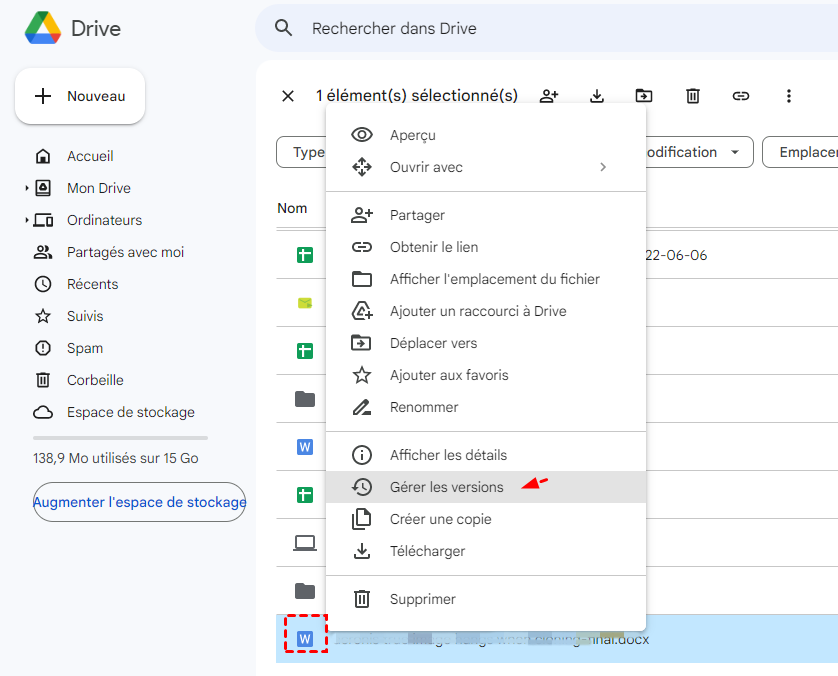This screenshot has height=676, width=838.
Task: Click the 138,9 Mo utilisés storage text
Action: [115, 459]
